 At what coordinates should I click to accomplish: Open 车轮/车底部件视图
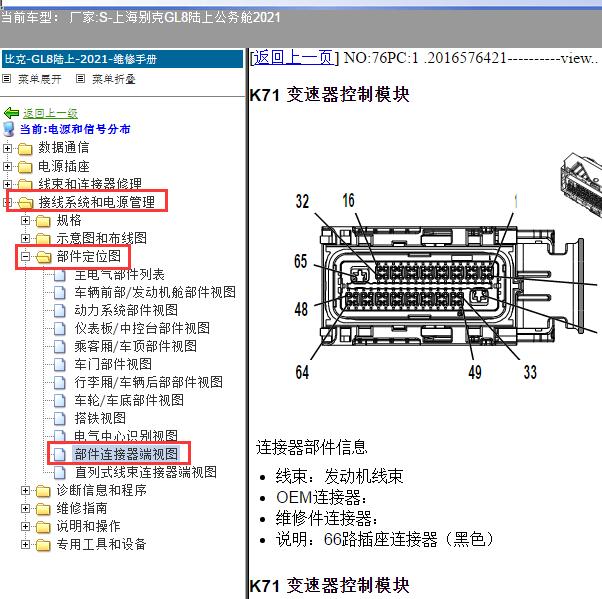[129, 400]
